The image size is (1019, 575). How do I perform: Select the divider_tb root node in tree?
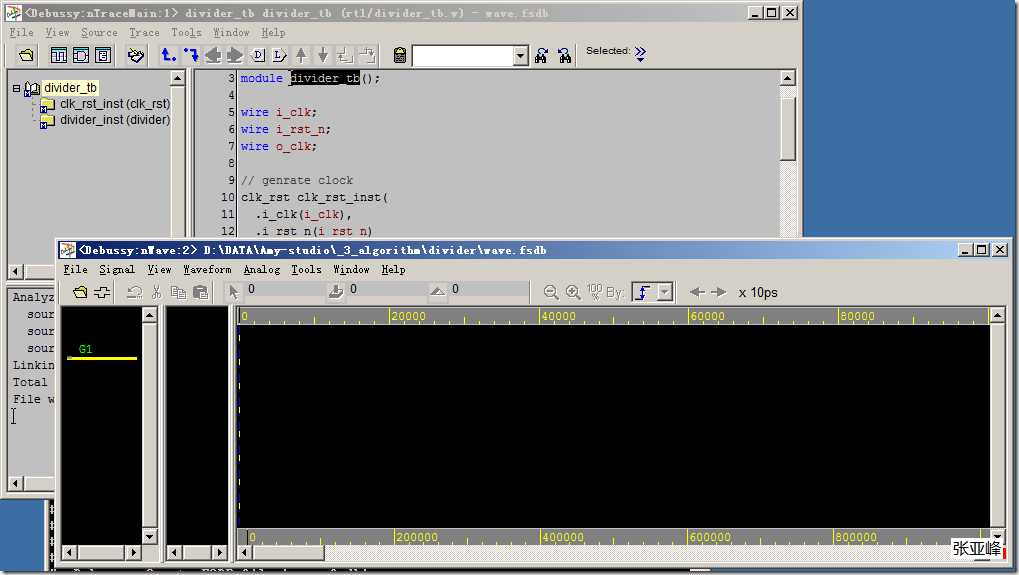pos(70,88)
